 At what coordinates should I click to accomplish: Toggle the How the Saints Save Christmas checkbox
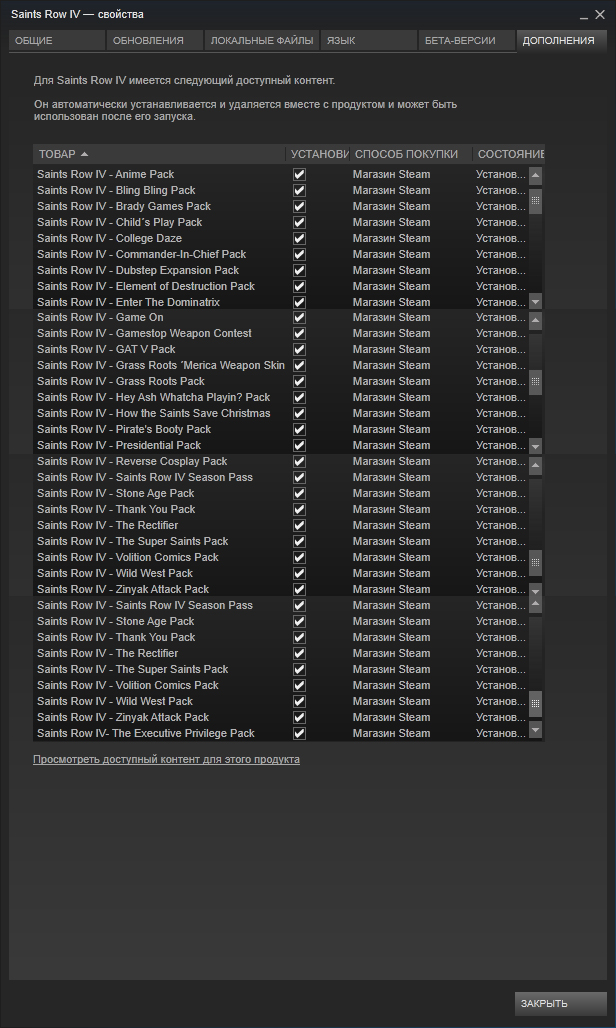299,414
